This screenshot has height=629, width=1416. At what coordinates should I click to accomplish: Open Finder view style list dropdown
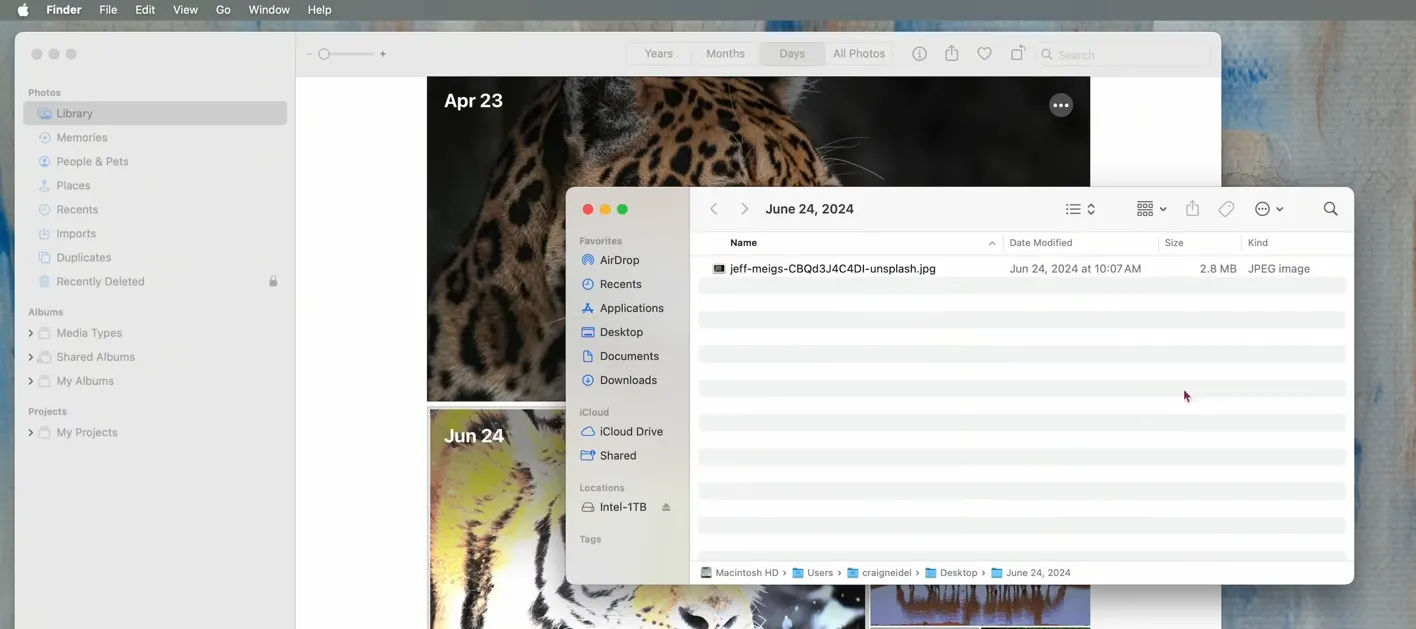(1080, 209)
